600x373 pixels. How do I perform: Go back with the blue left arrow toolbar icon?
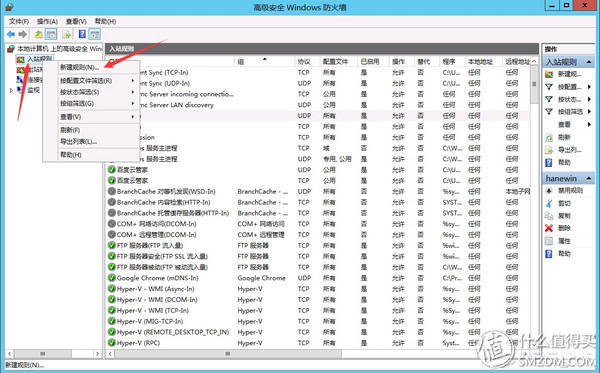pos(11,34)
